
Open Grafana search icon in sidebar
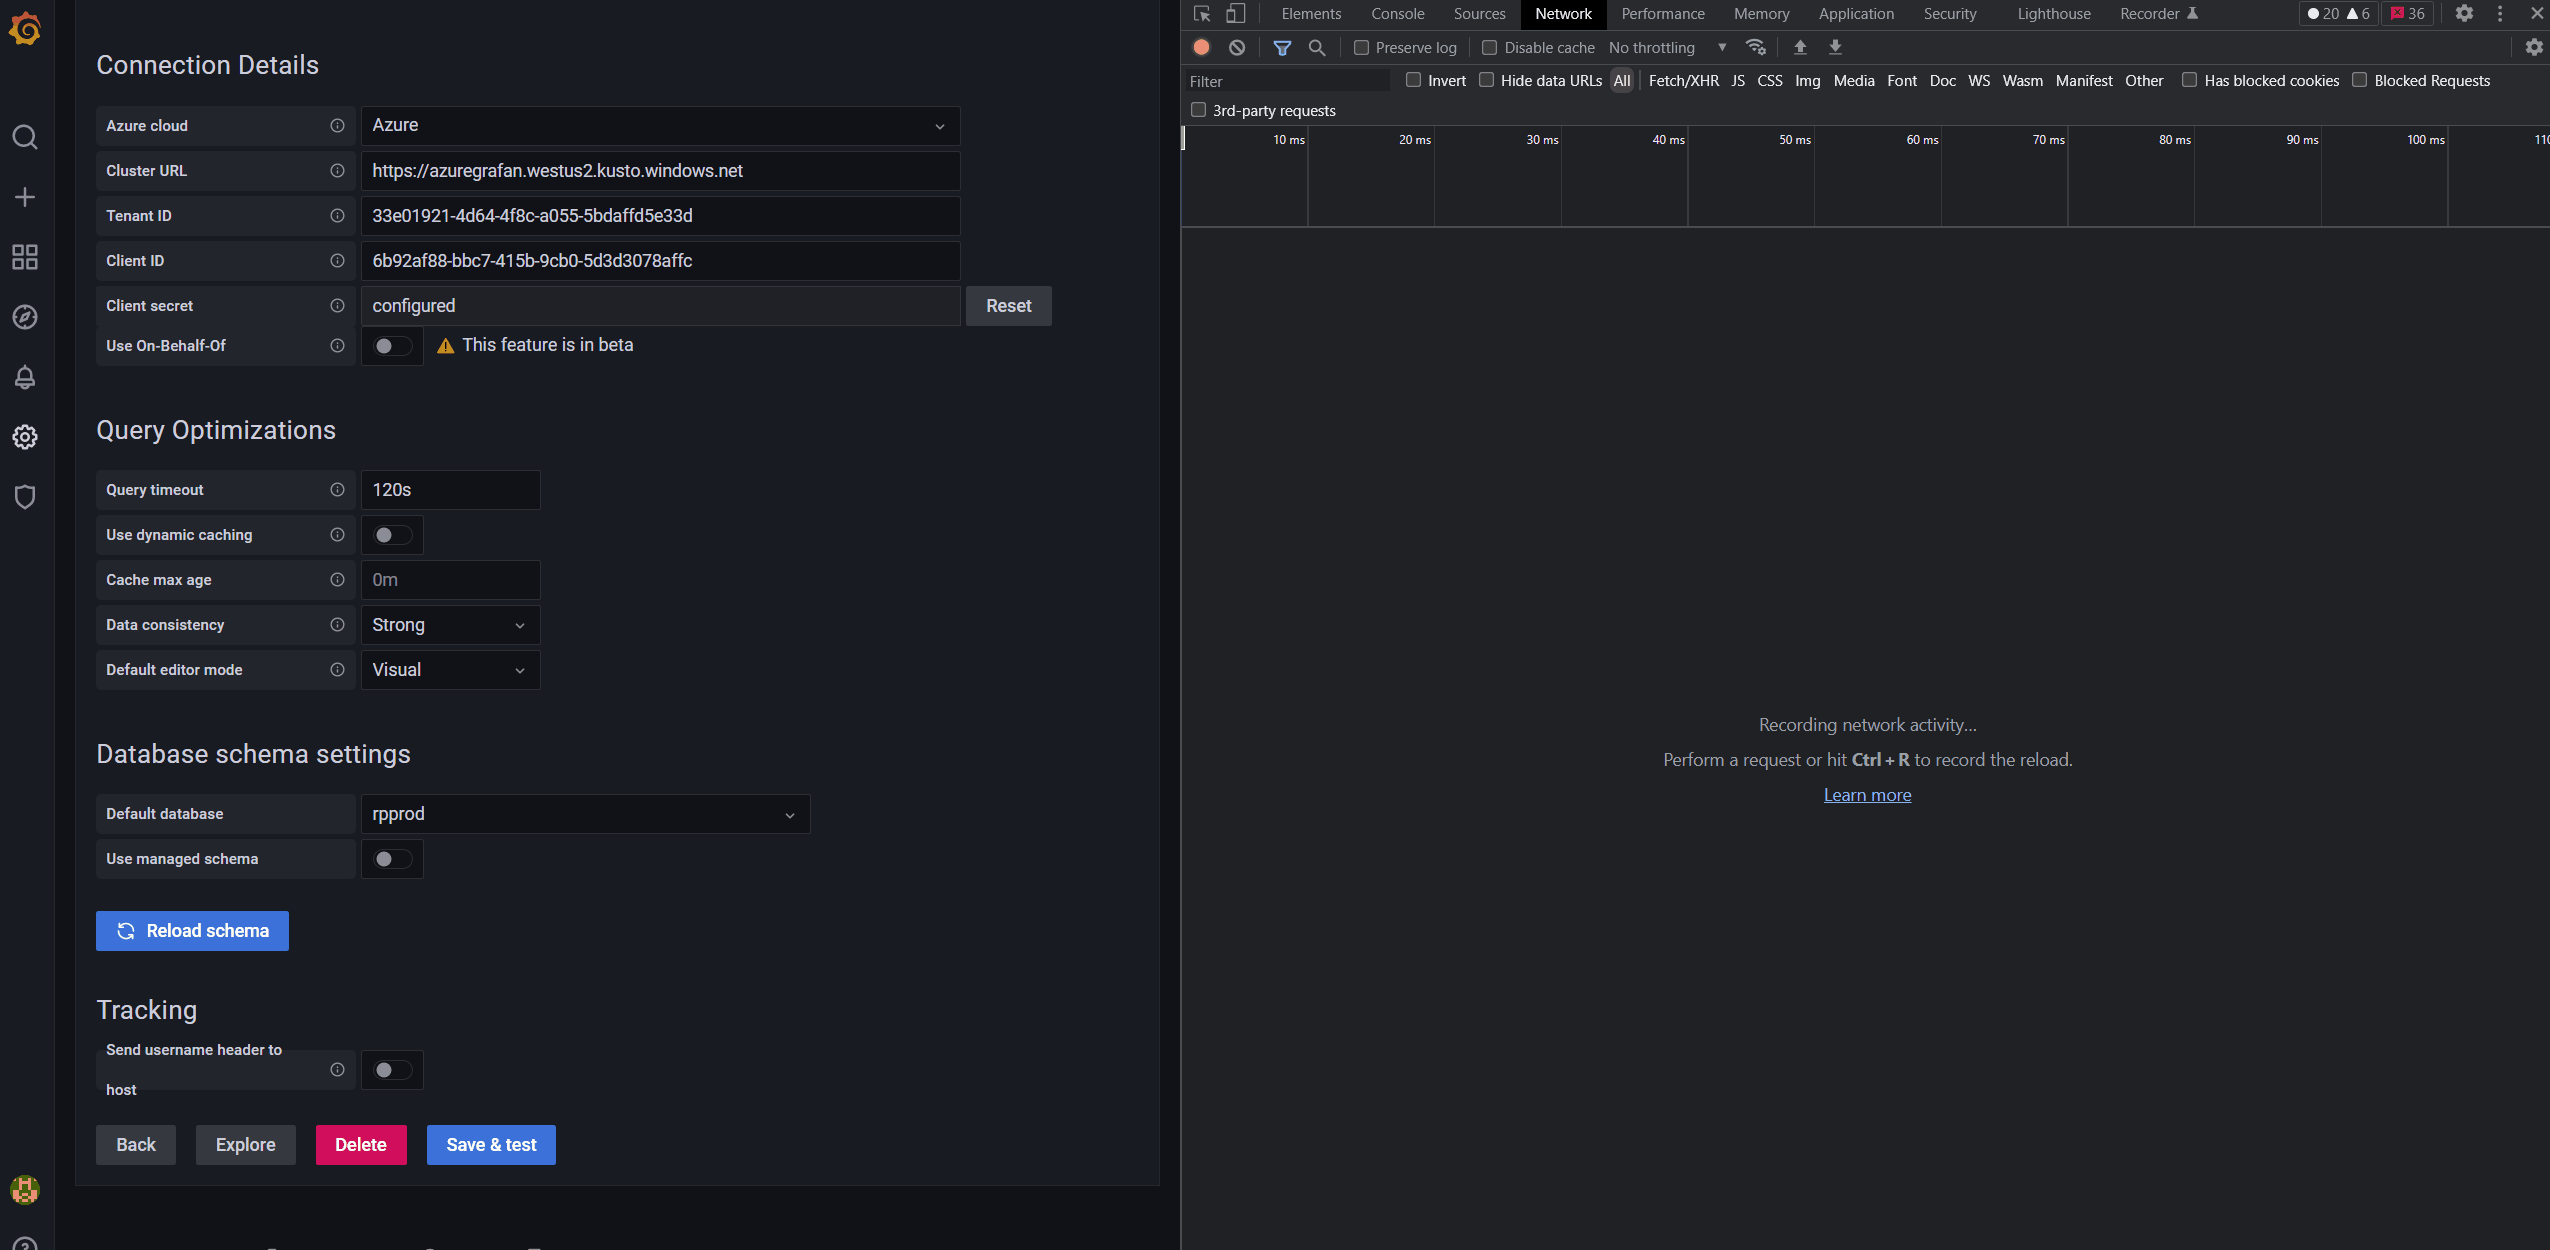pyautogui.click(x=25, y=137)
